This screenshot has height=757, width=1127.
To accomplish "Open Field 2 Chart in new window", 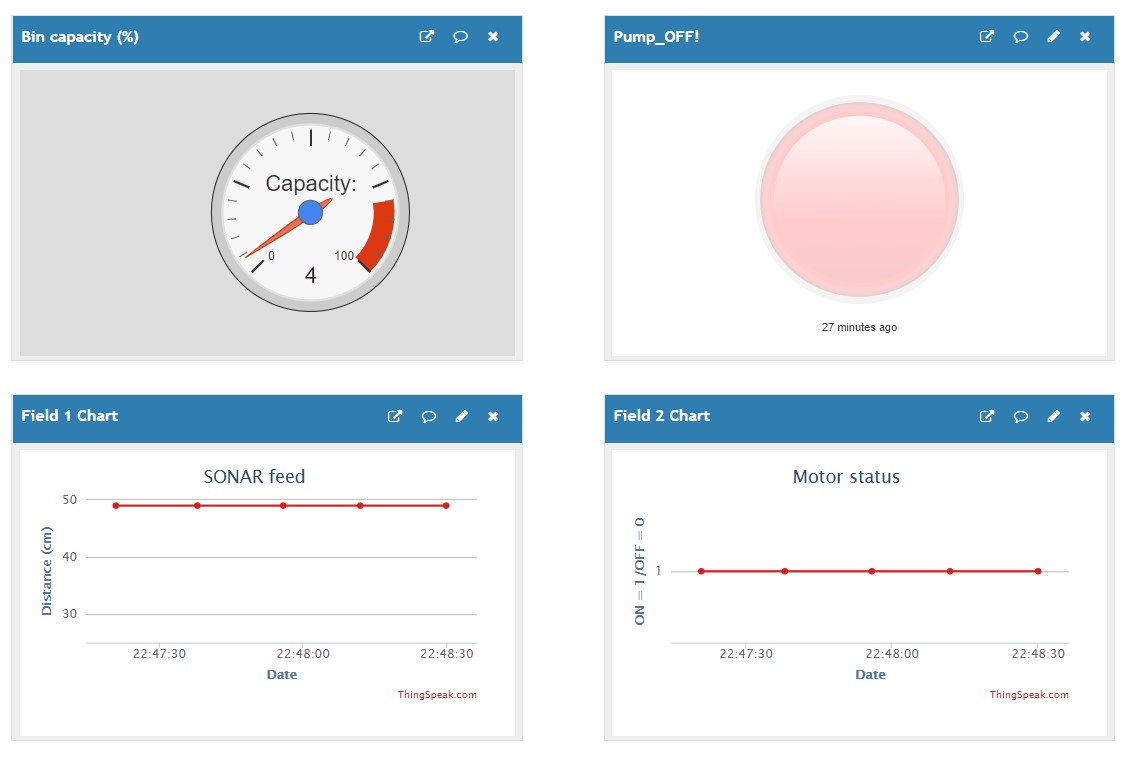I will (987, 416).
